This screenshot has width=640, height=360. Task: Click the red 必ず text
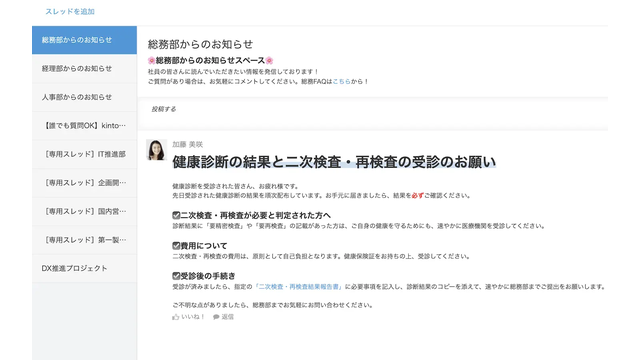(x=418, y=196)
